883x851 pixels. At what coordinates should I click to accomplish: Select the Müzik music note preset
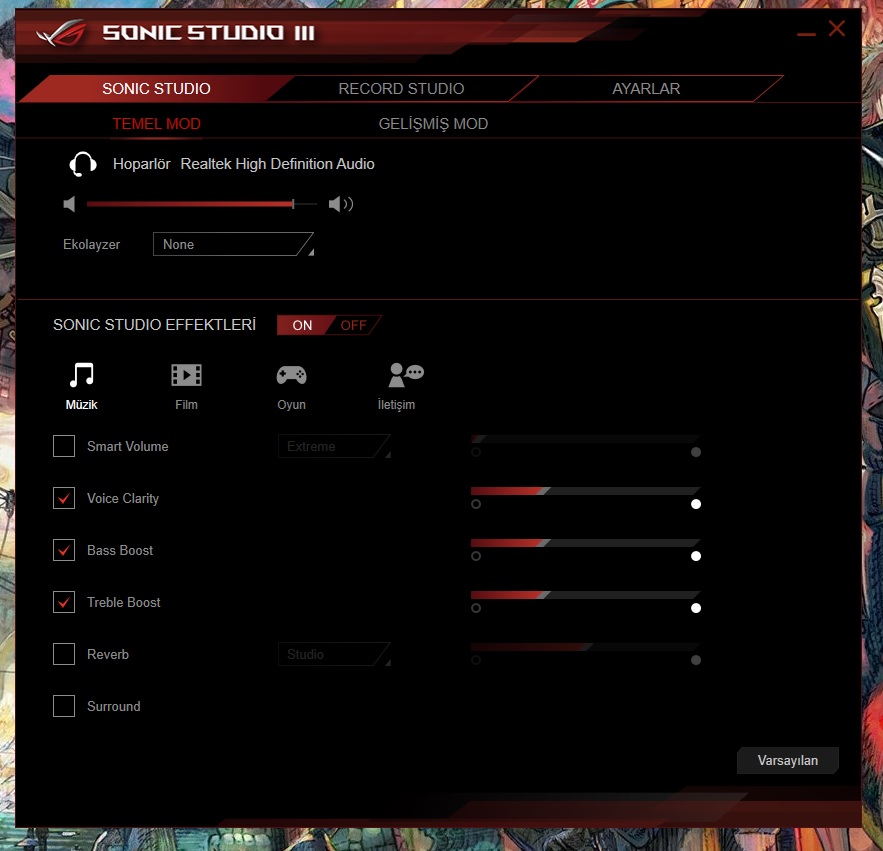pos(82,375)
